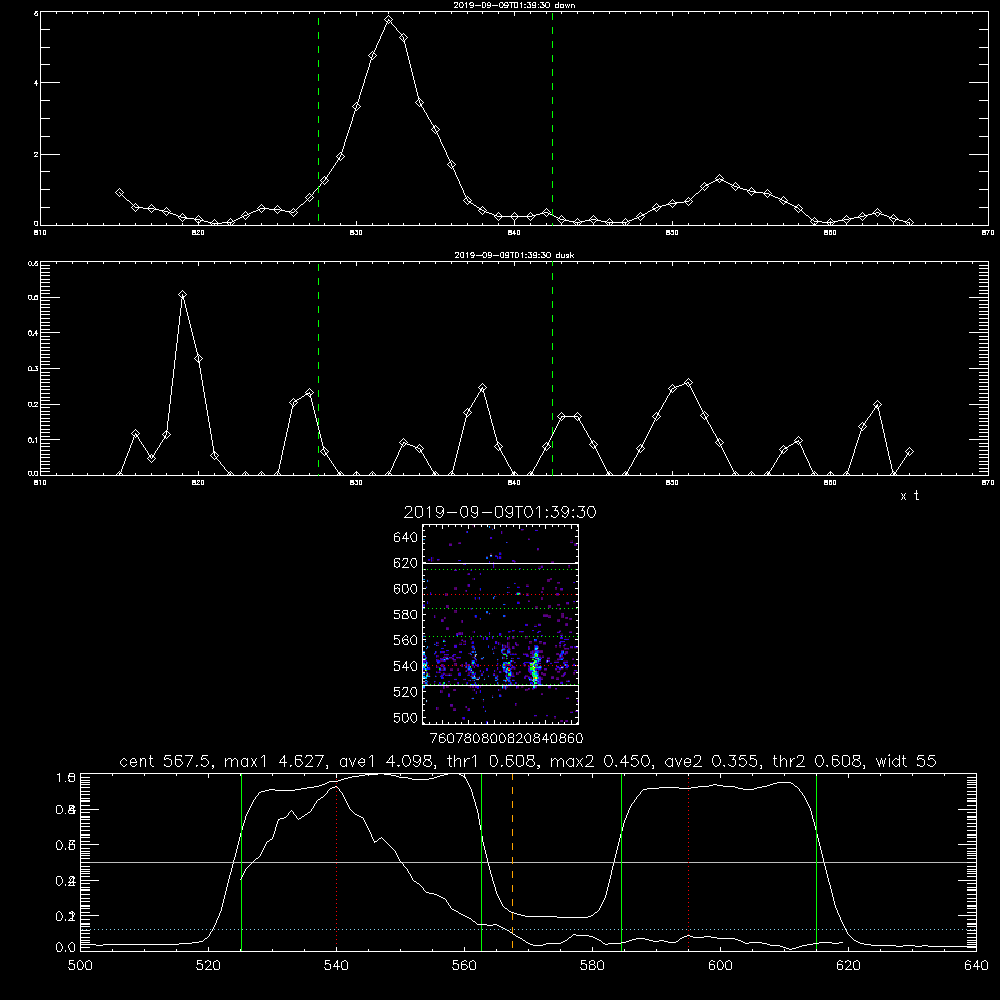
Task: Click the y-axis label '4' on the dawn plot
Action: [x=35, y=83]
